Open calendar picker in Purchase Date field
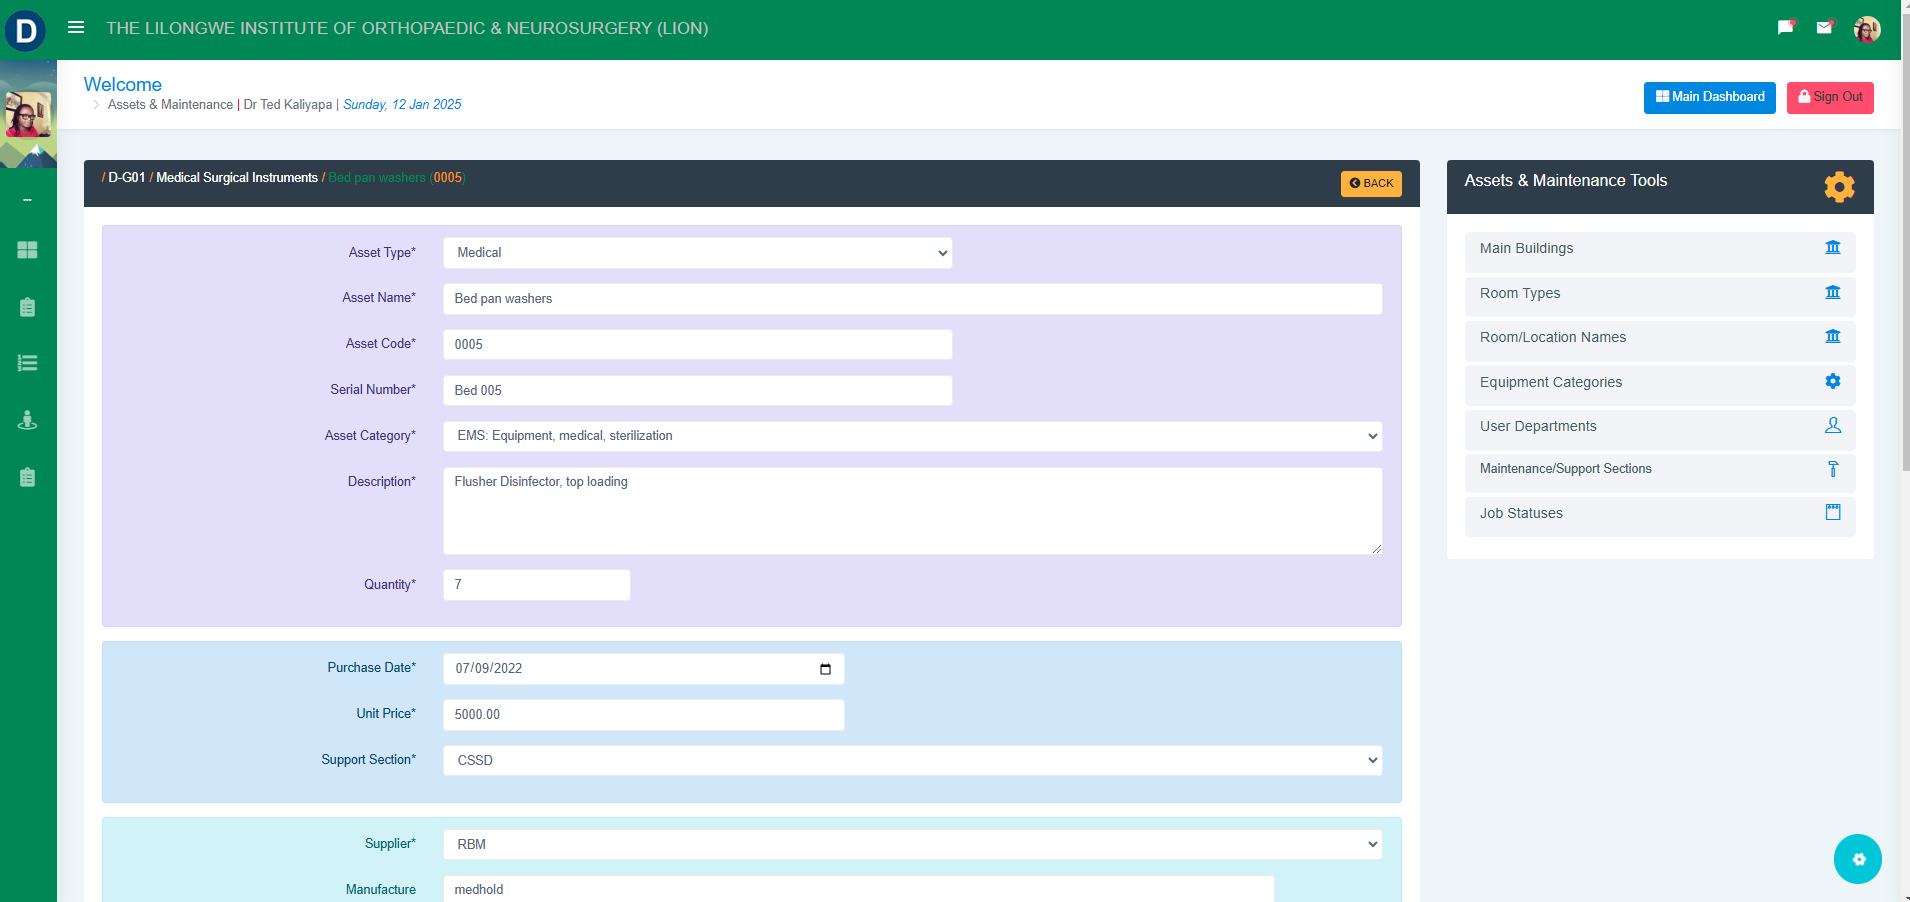The height and width of the screenshot is (902, 1910). [825, 669]
